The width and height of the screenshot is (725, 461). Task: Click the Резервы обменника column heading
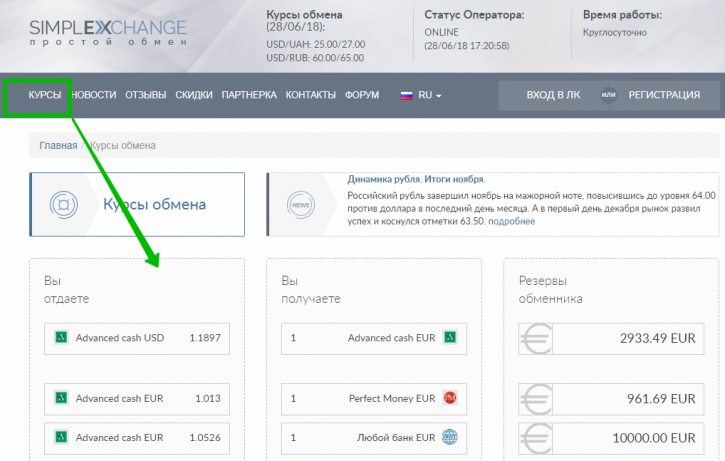click(550, 290)
